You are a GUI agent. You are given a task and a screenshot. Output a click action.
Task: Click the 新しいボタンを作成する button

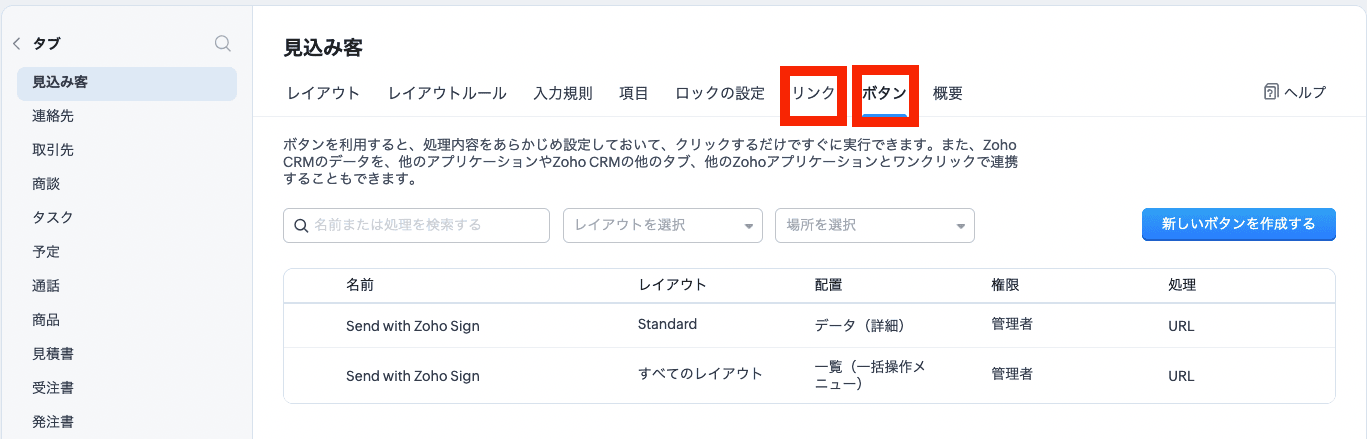pos(1238,225)
